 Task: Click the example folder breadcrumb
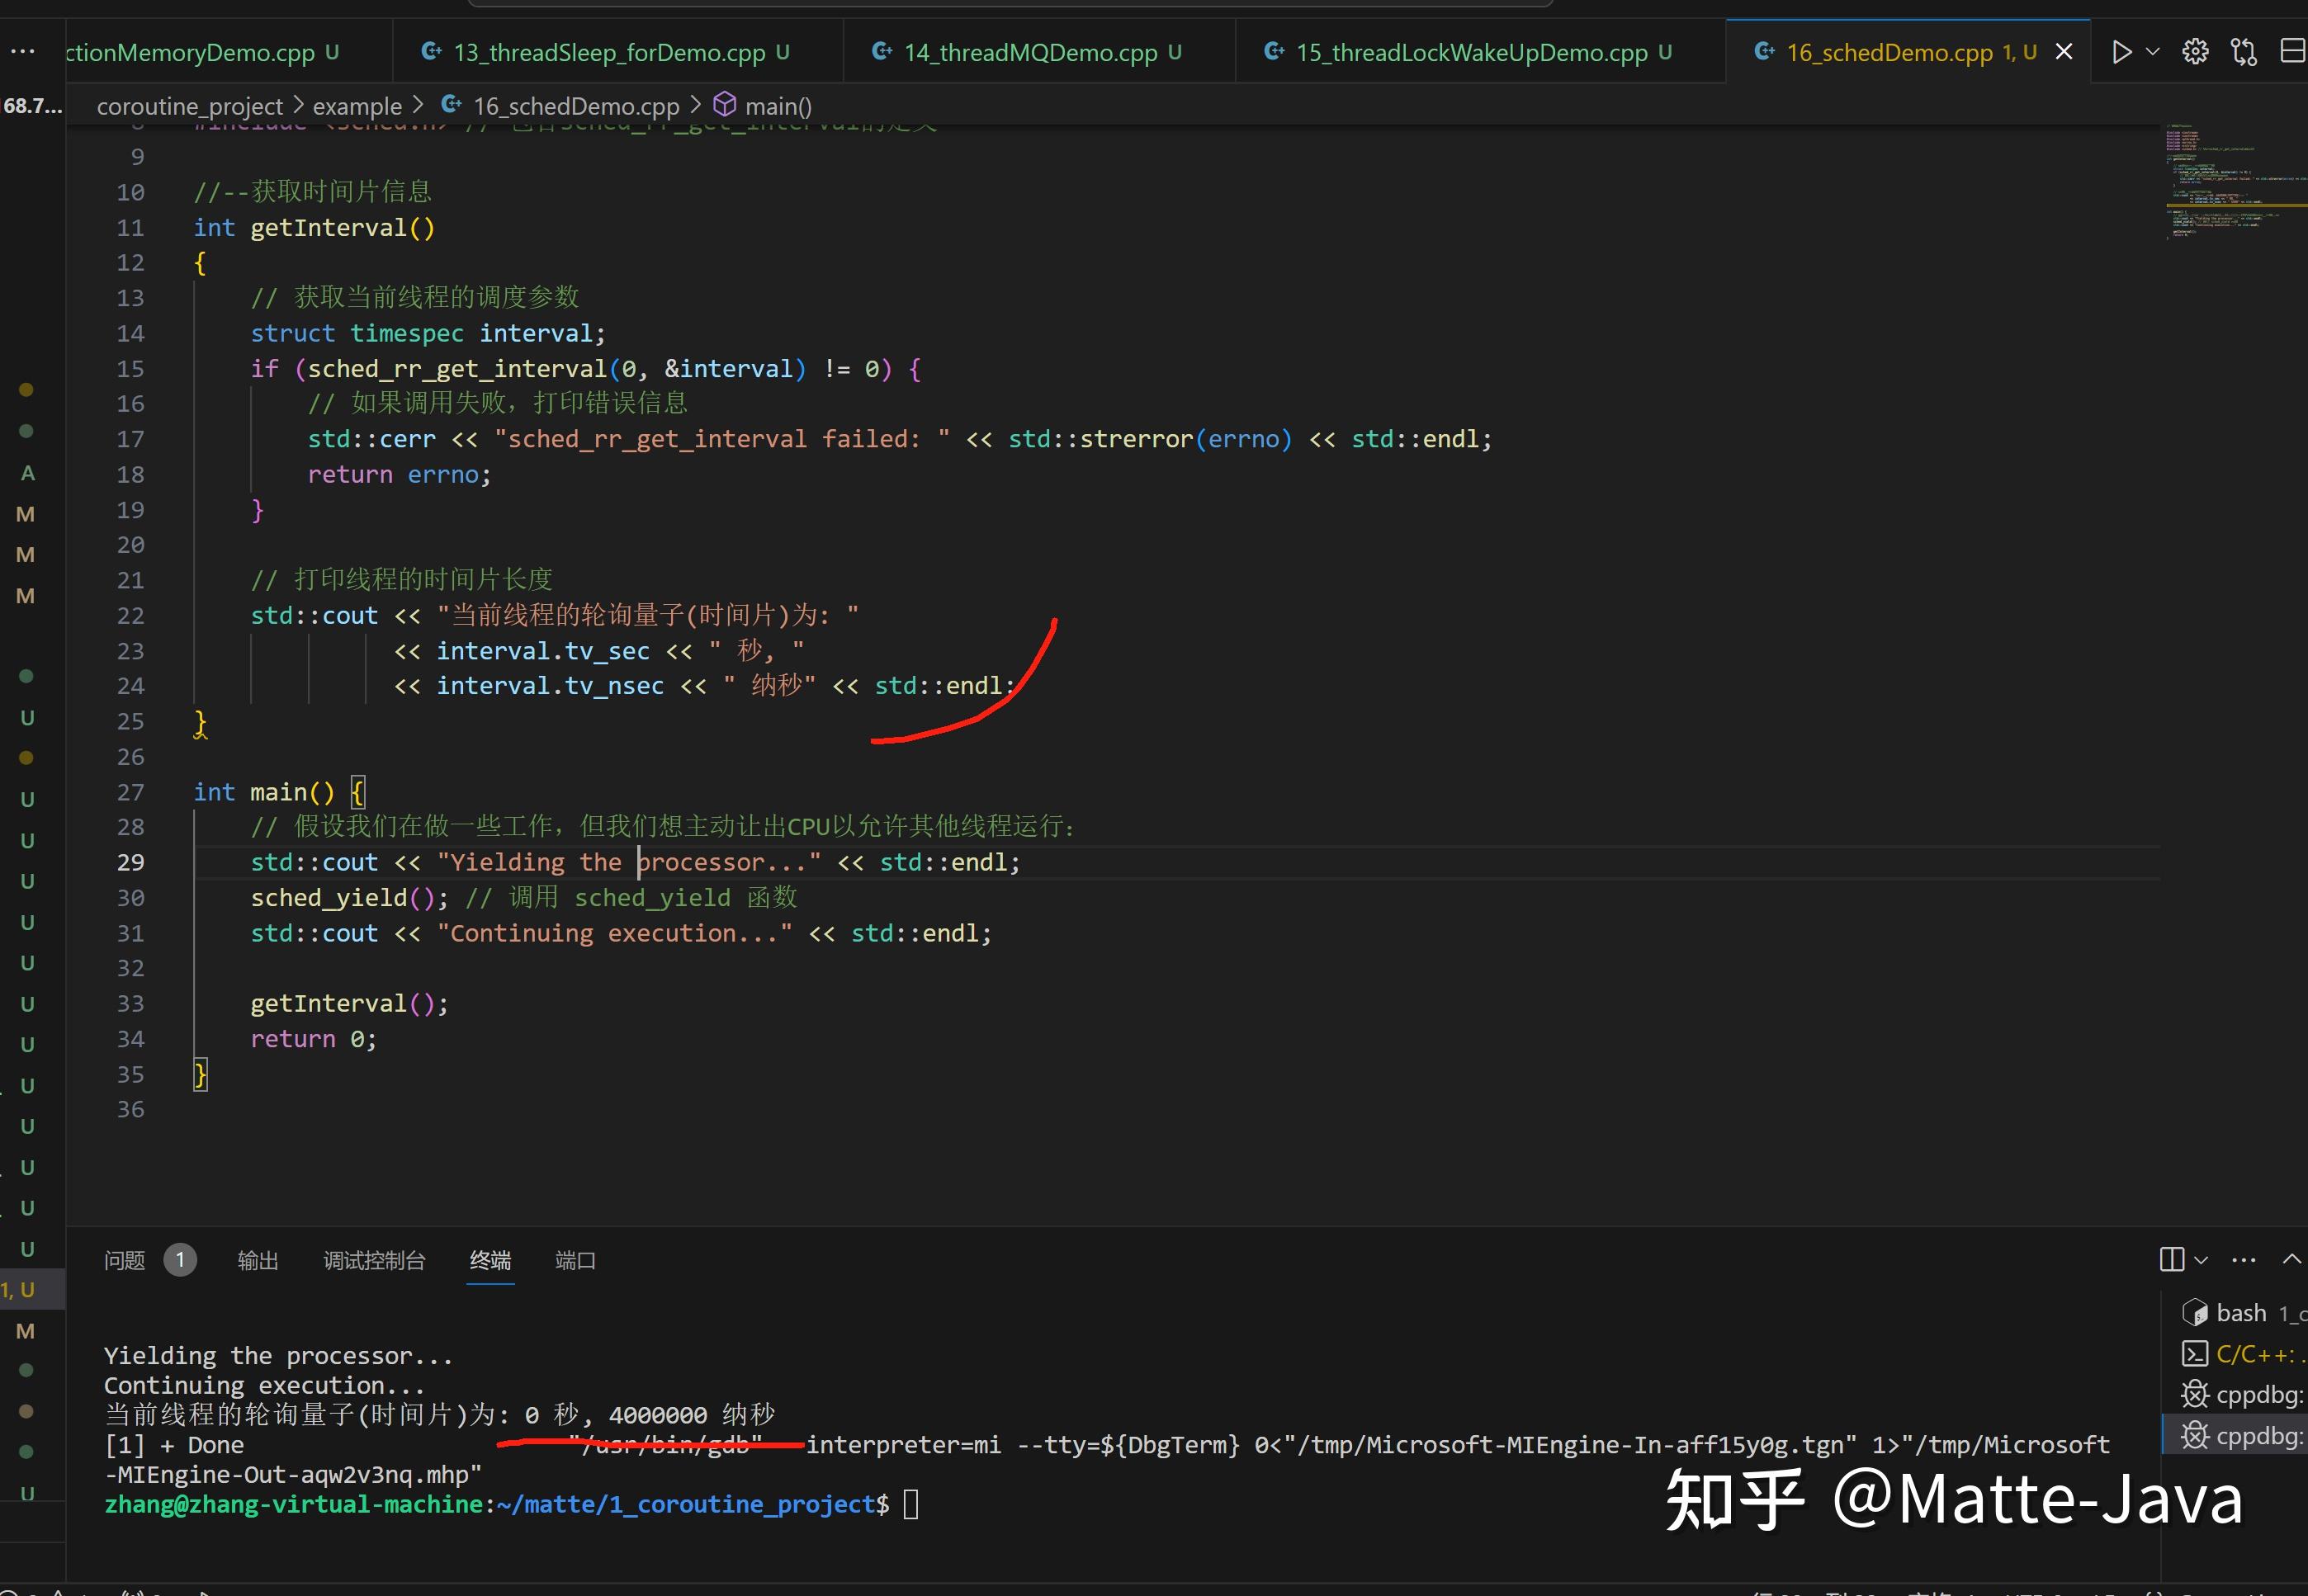click(357, 106)
